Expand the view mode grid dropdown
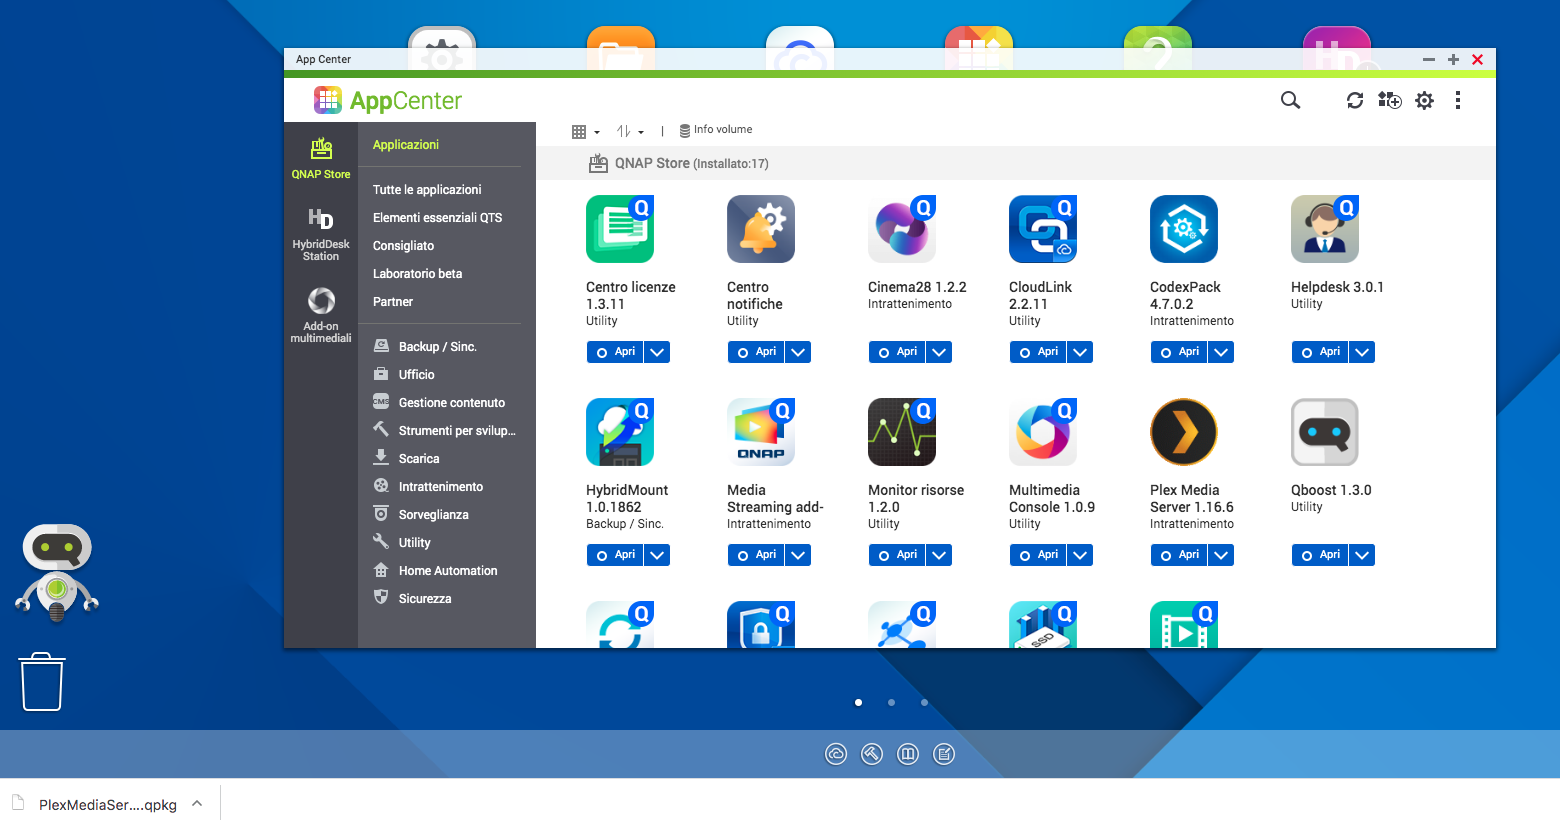The image size is (1560, 820). coord(585,132)
